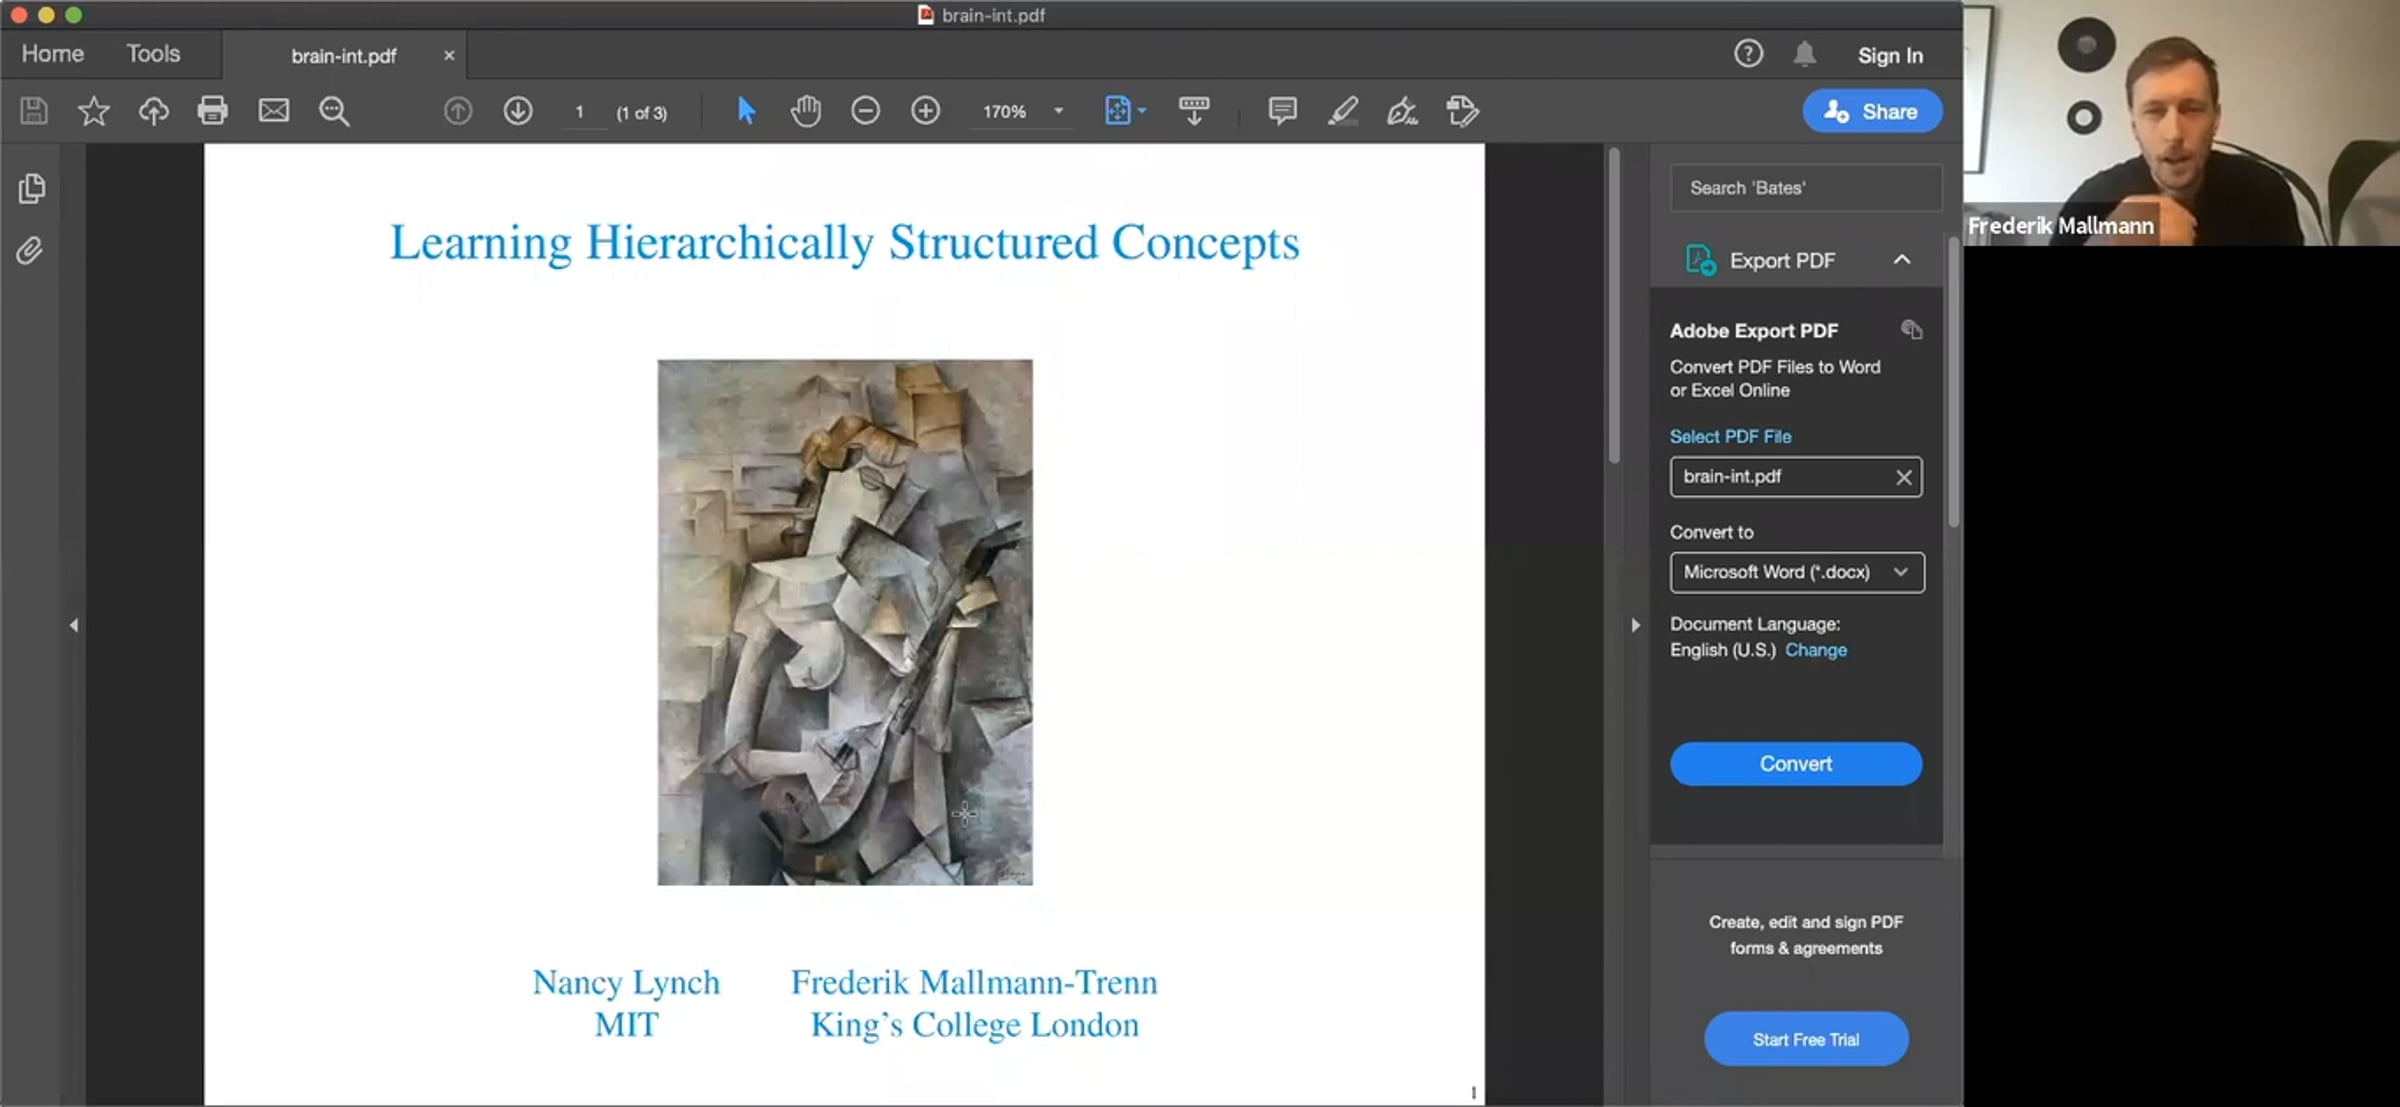Switch to the Tools tab

tap(153, 54)
